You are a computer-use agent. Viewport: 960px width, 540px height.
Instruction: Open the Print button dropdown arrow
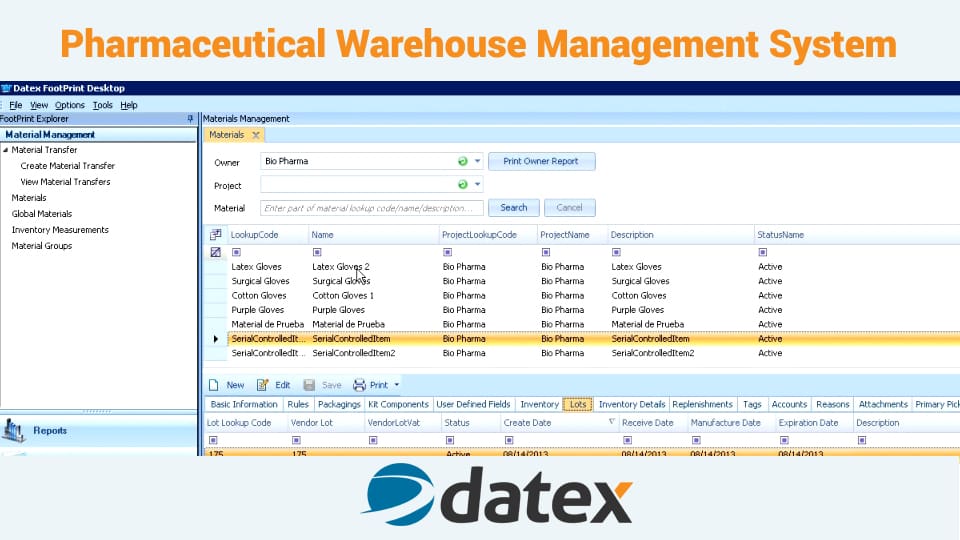click(397, 385)
